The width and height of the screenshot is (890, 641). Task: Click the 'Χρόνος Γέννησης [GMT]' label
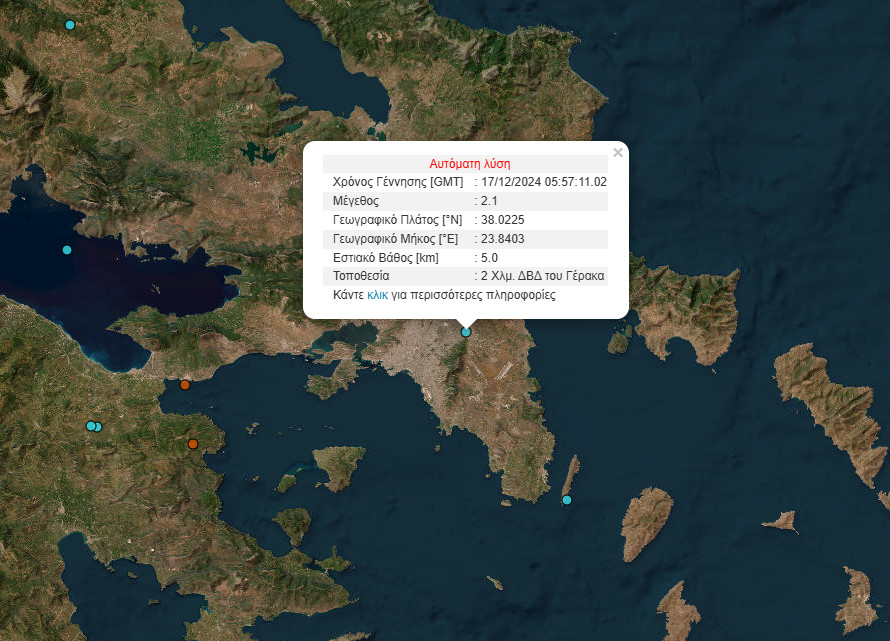(x=397, y=182)
